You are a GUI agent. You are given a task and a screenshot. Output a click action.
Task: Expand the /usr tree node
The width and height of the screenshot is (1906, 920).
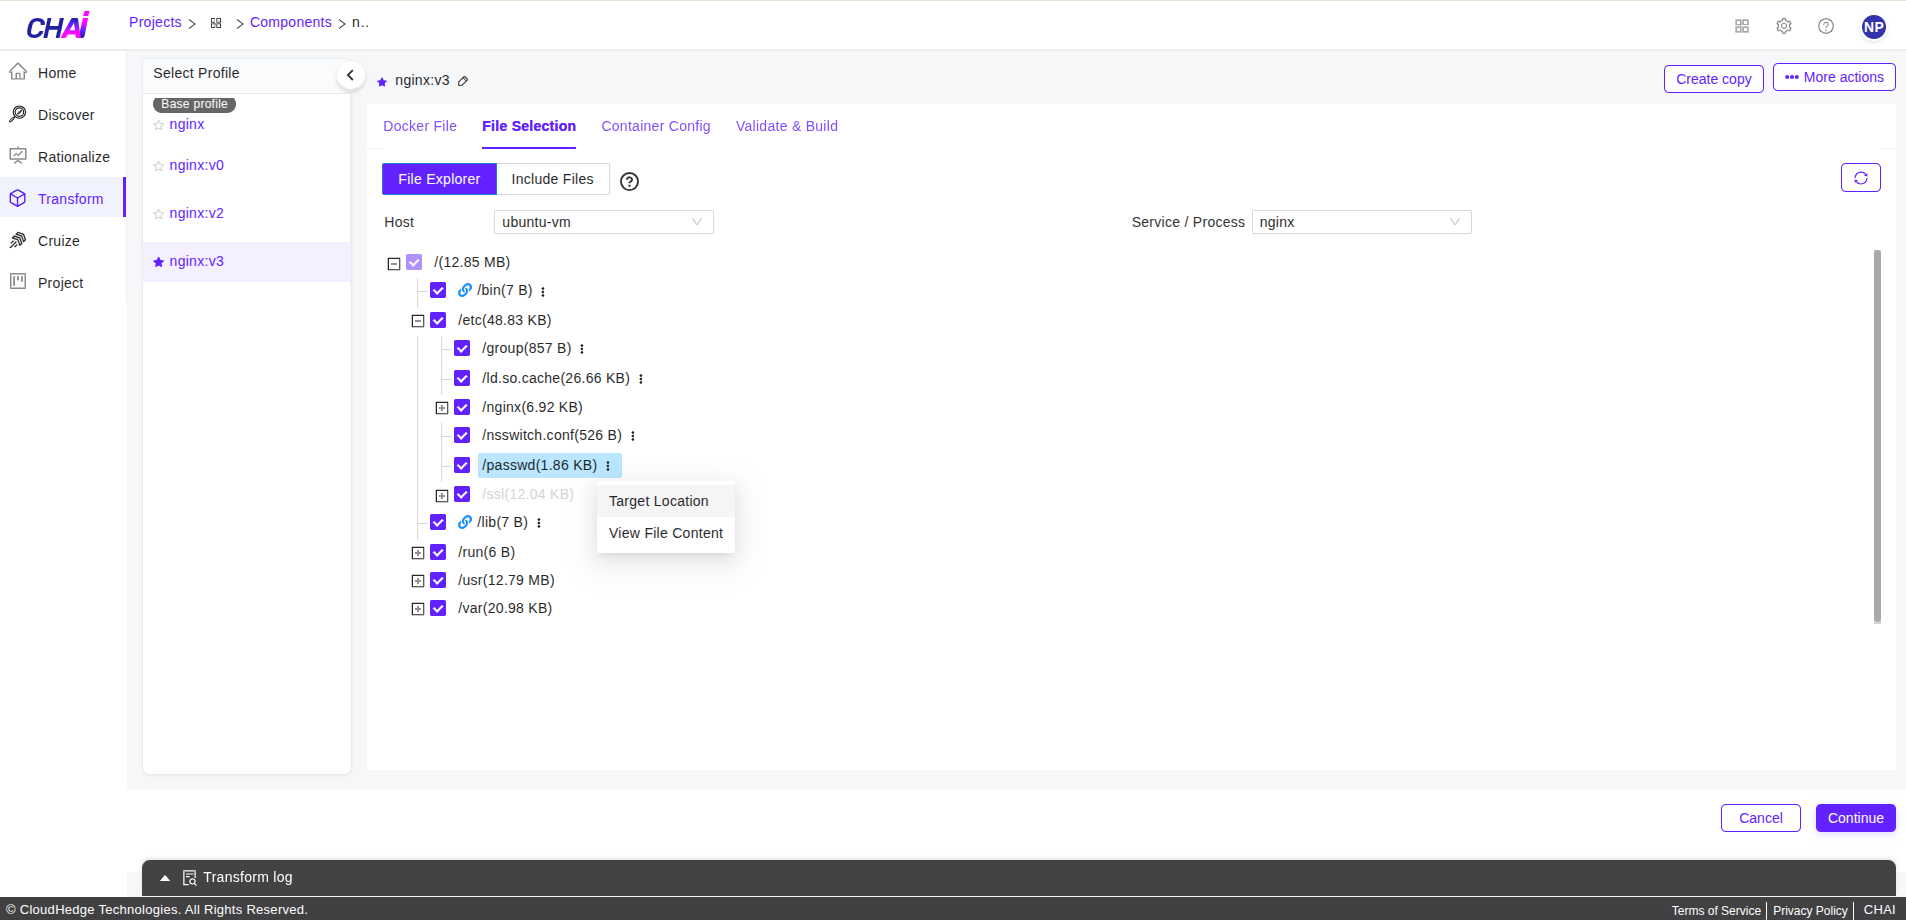[418, 581]
